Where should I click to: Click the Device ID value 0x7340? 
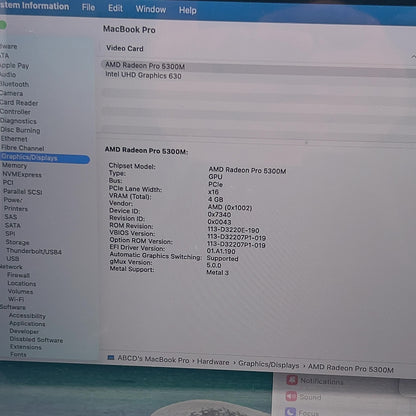point(219,214)
